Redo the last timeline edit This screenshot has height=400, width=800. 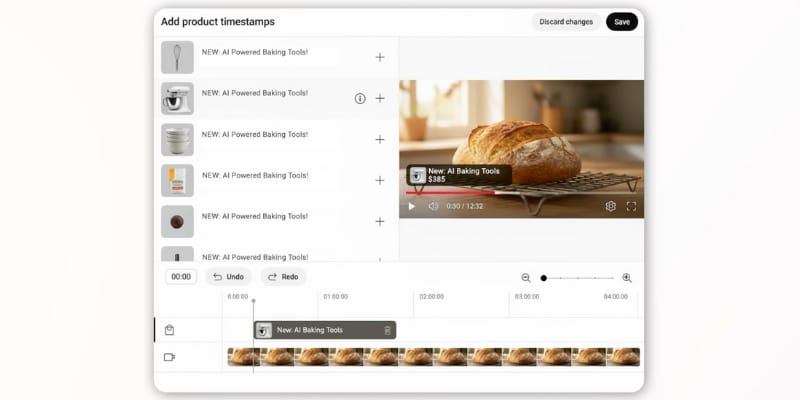point(283,277)
